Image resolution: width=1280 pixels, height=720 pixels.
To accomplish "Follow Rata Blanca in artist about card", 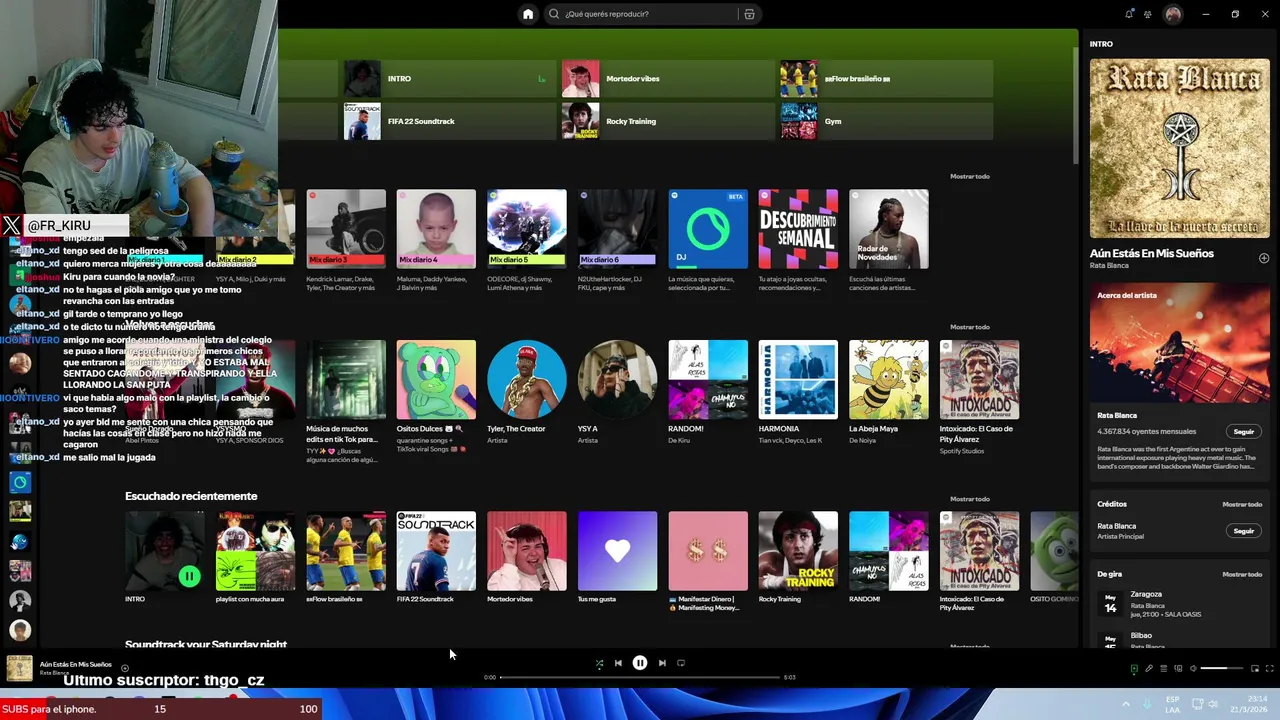I will (1243, 432).
